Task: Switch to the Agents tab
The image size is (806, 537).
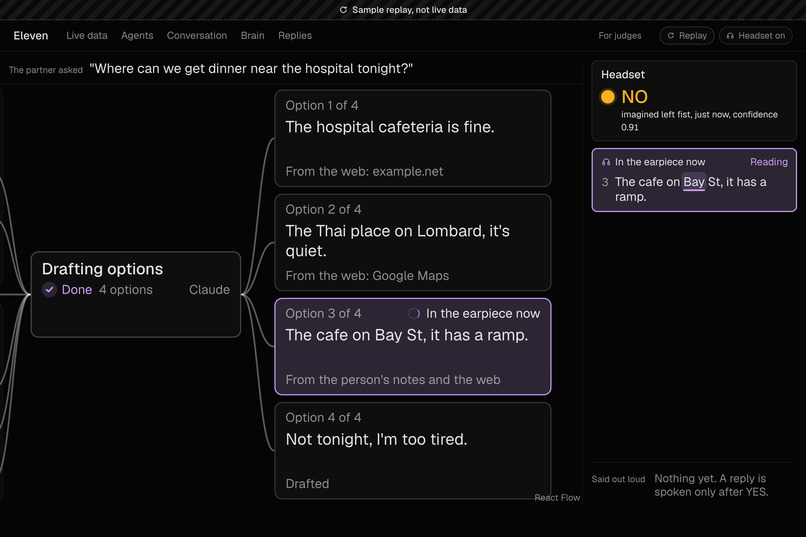Action: pos(137,35)
